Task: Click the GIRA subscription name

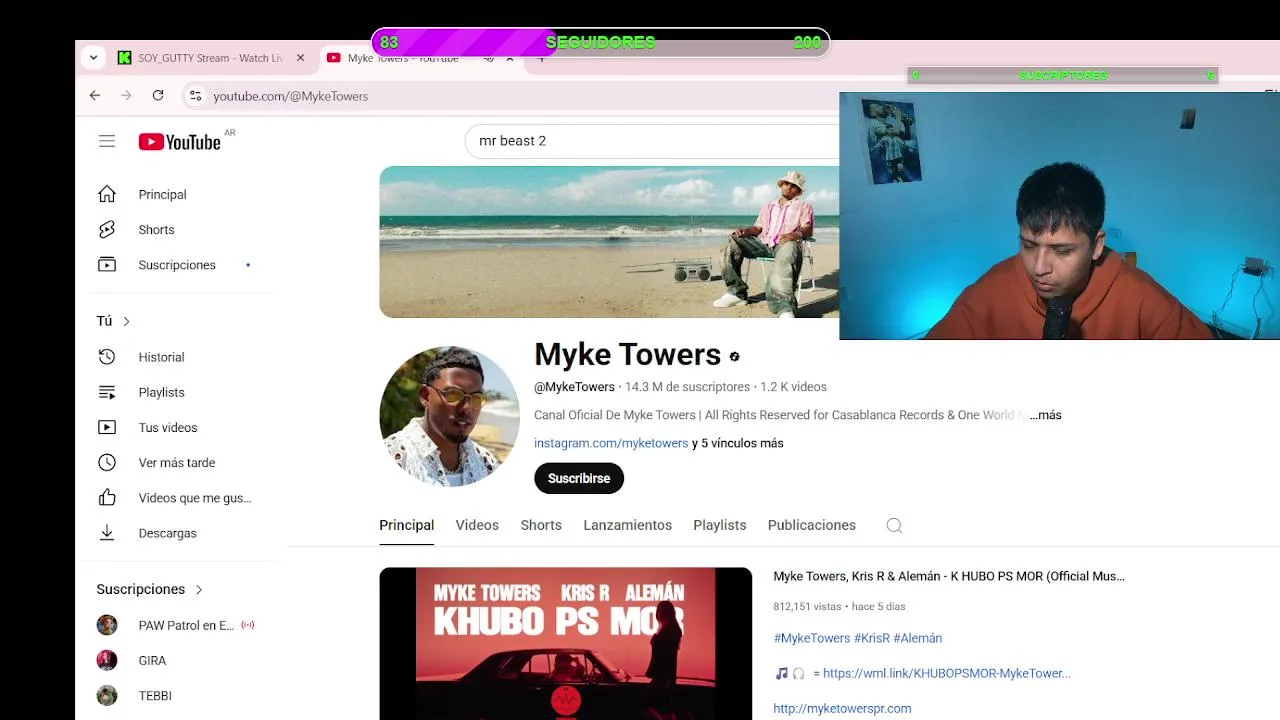Action: 152,660
